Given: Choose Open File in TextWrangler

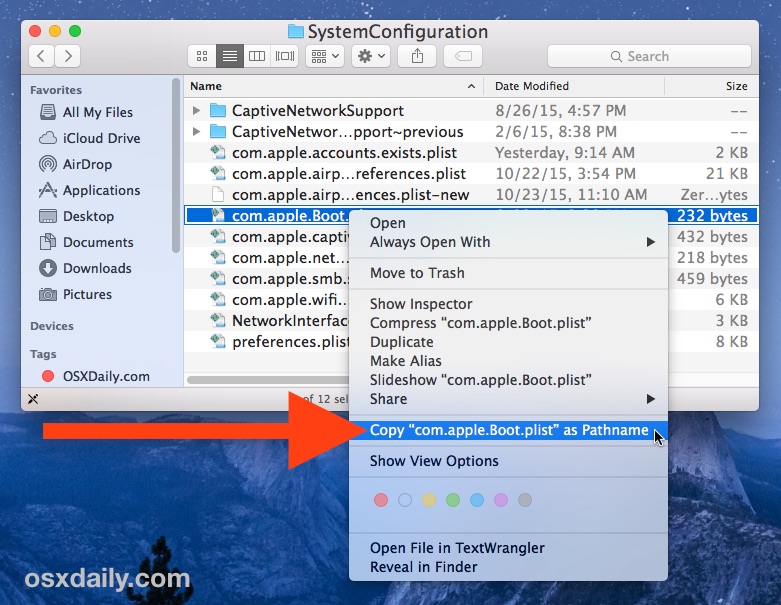Looking at the screenshot, I should click(x=508, y=548).
